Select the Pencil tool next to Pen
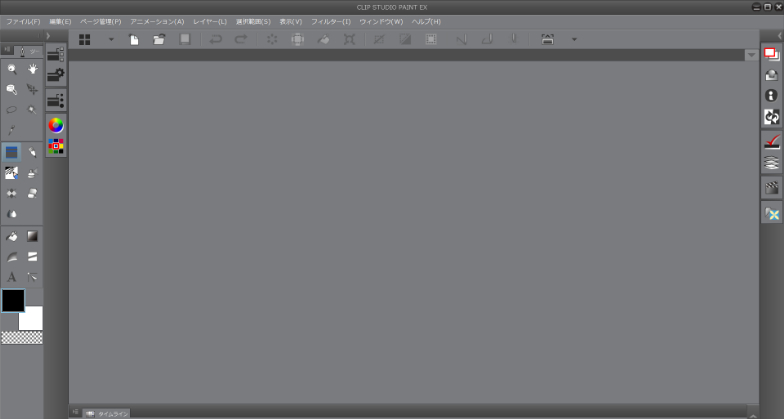 (x=32, y=152)
